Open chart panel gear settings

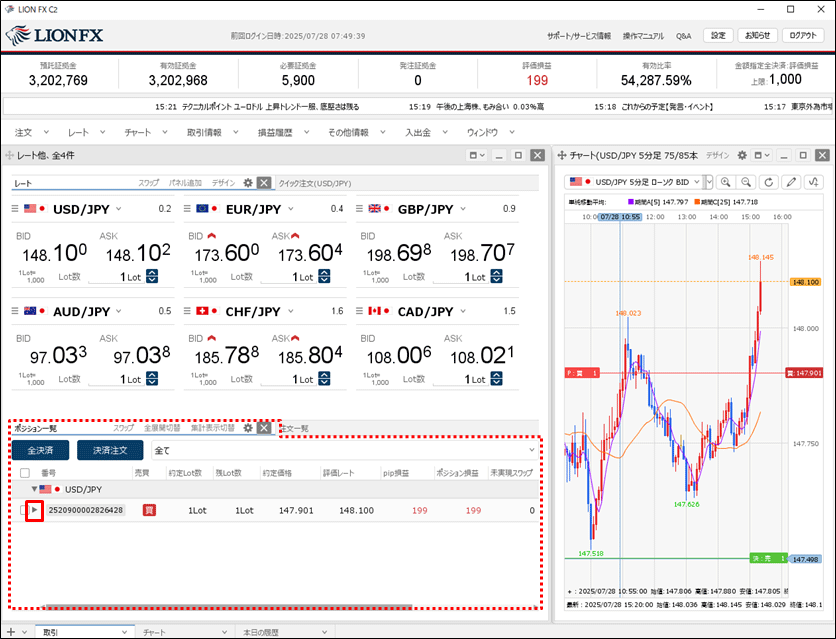pyautogui.click(x=742, y=156)
